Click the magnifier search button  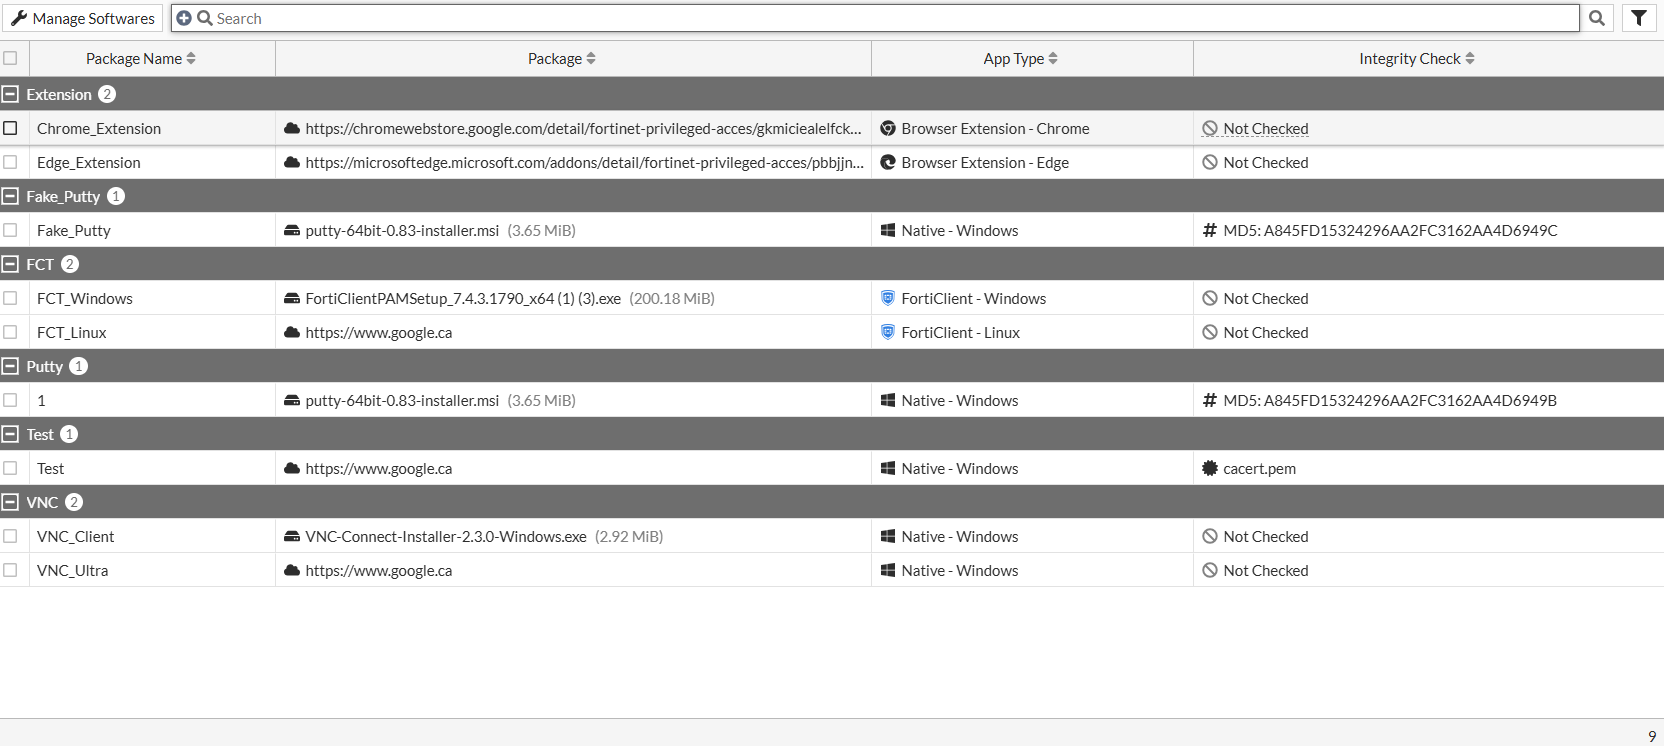coord(1597,18)
